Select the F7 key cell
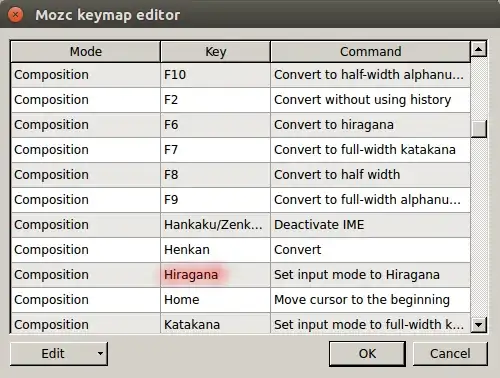Image resolution: width=500 pixels, height=378 pixels. tap(216, 150)
